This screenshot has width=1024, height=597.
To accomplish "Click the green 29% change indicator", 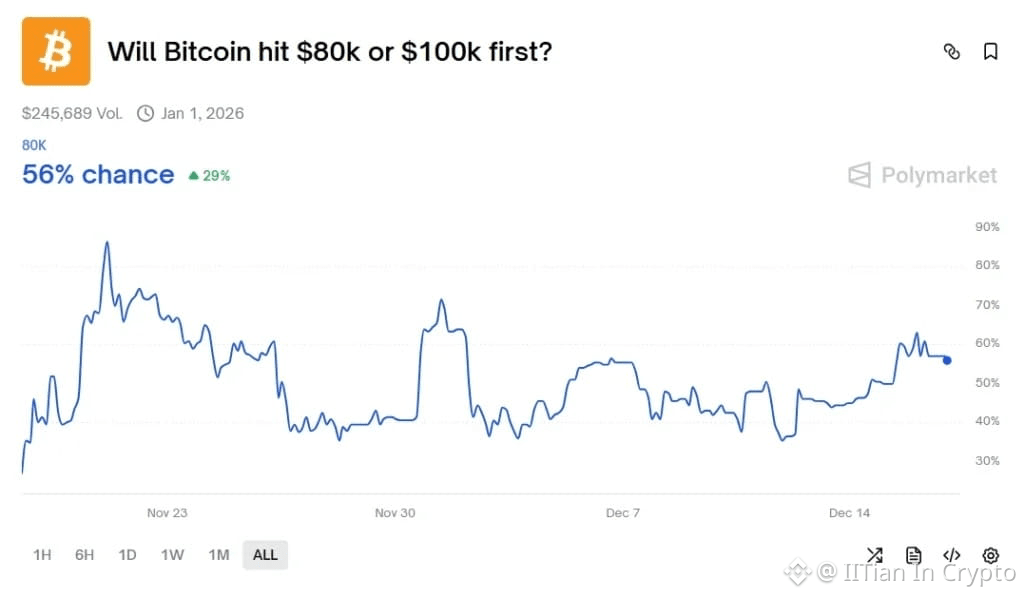I will point(209,176).
